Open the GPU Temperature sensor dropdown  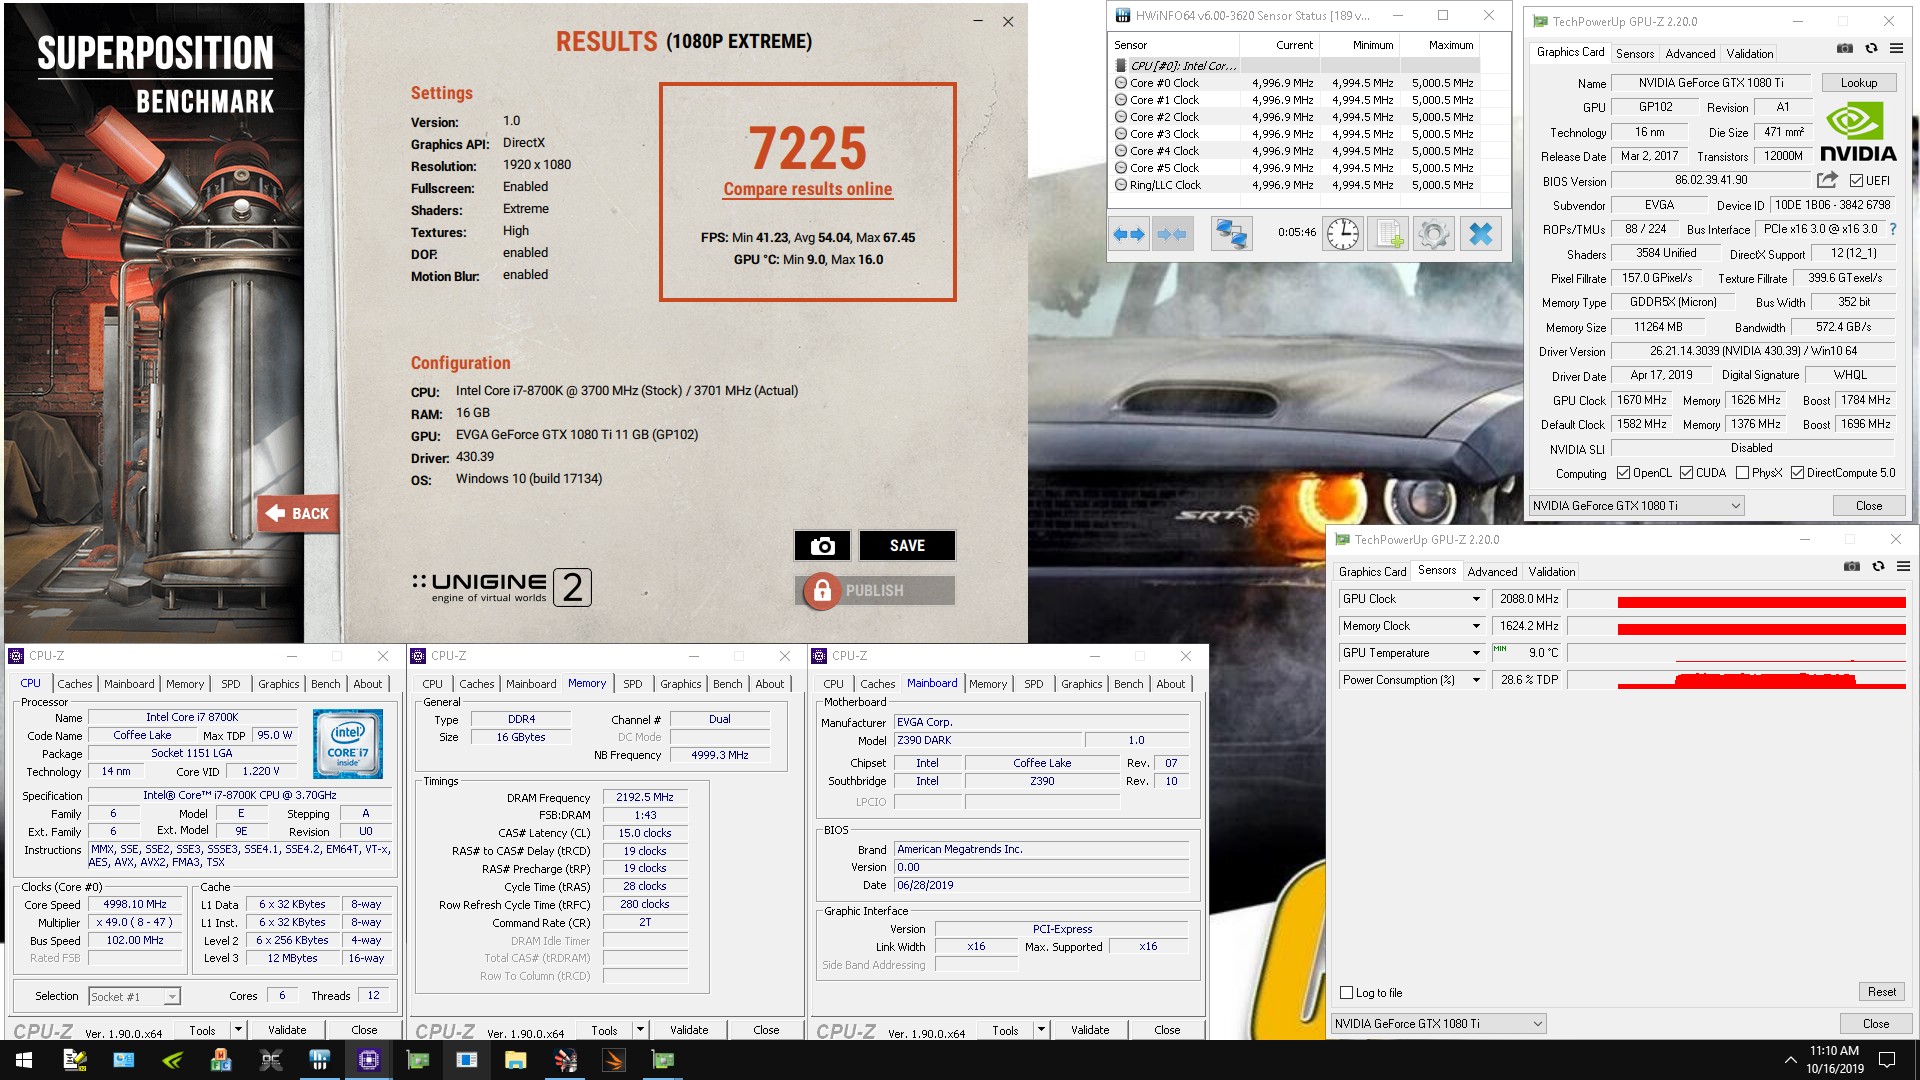(1476, 653)
